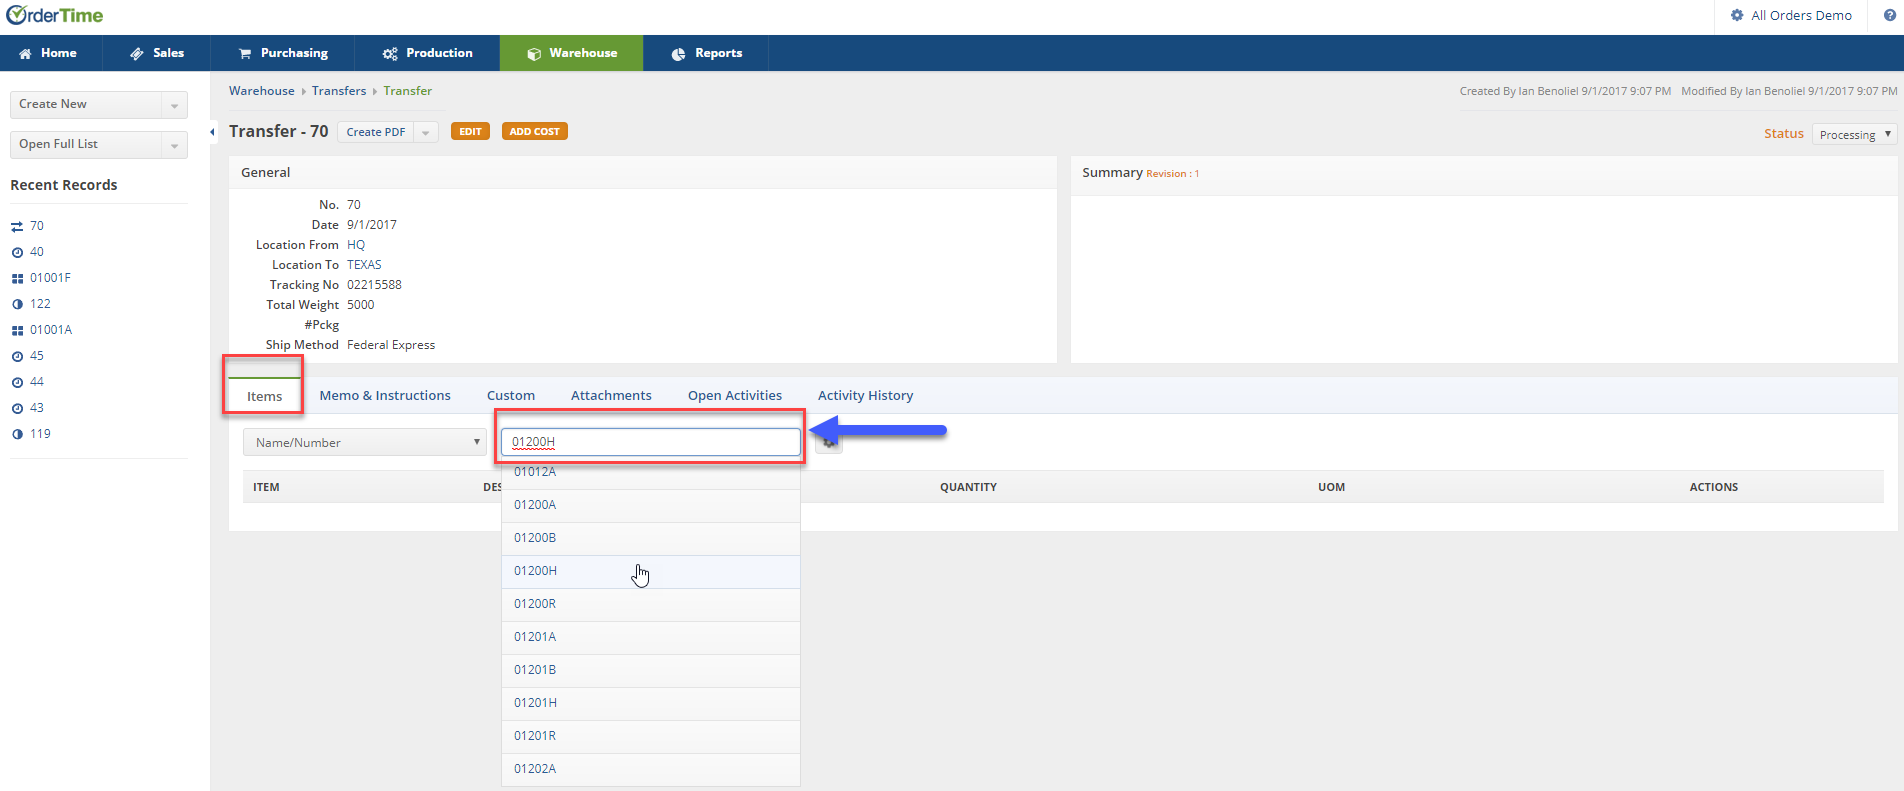The height and width of the screenshot is (791, 1904).
Task: Open the Production menu
Action: [428, 53]
